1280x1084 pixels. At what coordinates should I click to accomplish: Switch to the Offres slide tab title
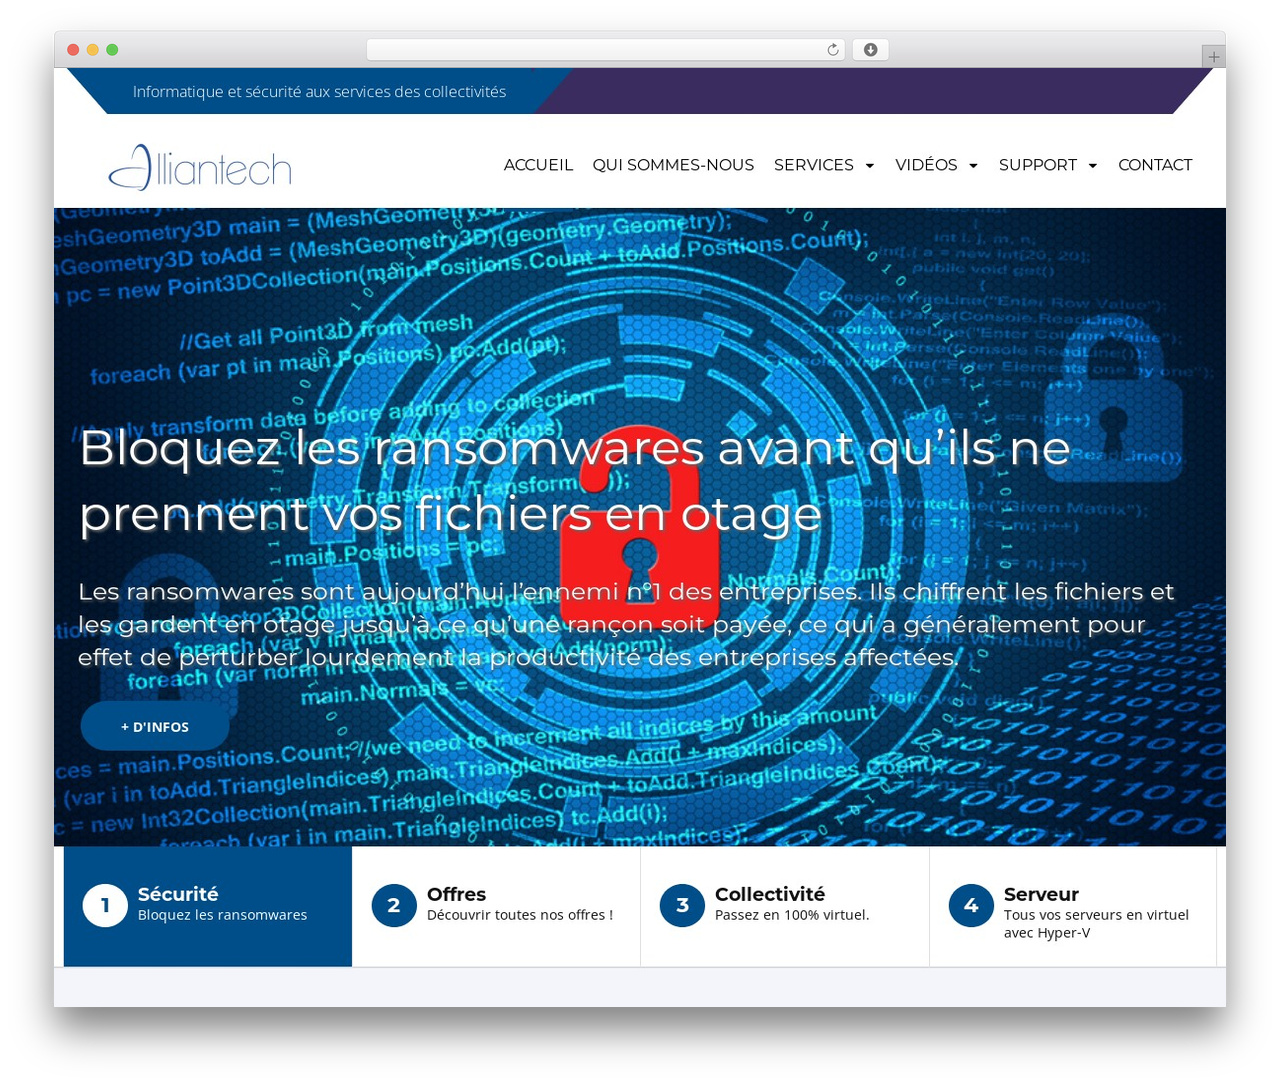[x=456, y=894]
